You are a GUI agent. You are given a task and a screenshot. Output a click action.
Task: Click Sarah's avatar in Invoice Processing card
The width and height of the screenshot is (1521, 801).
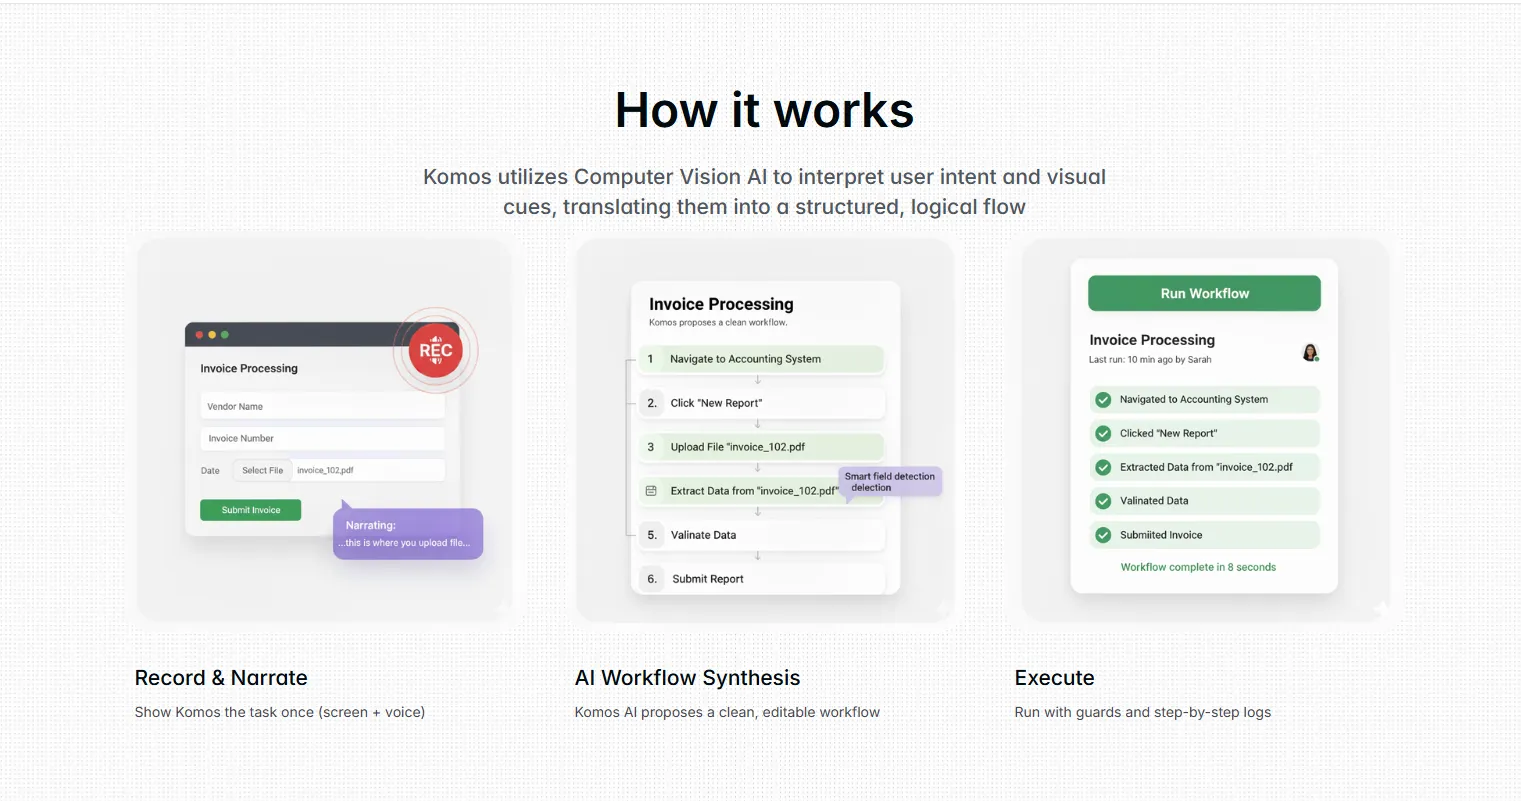(x=1310, y=352)
